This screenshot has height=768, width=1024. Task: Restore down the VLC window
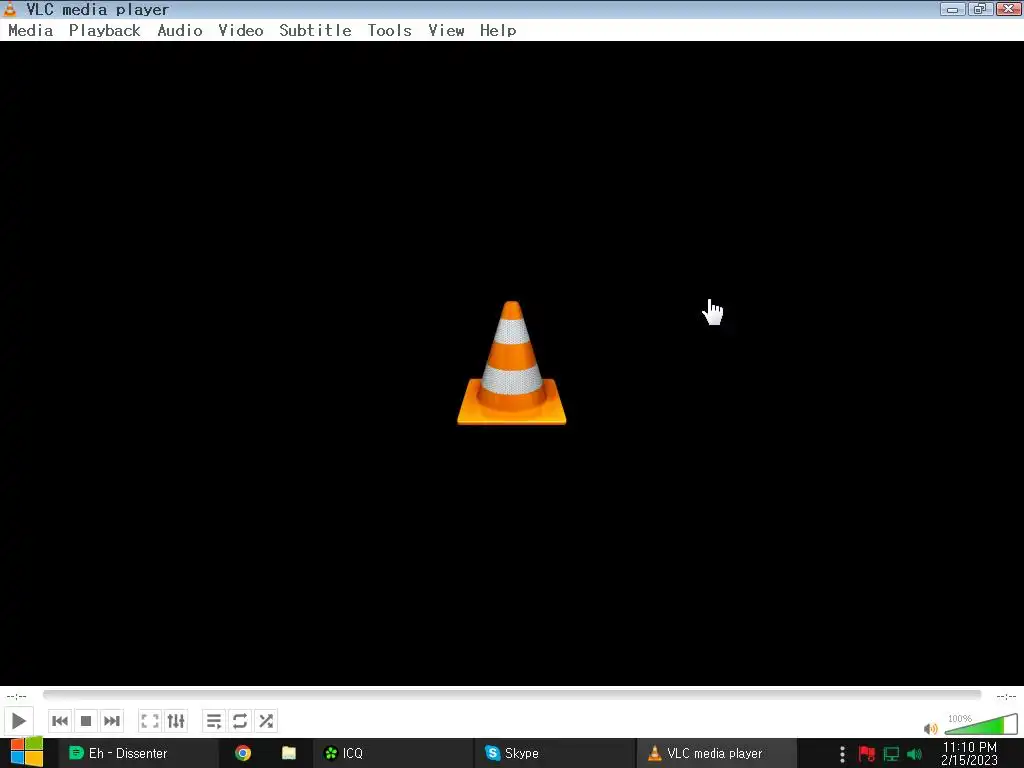[x=980, y=9]
